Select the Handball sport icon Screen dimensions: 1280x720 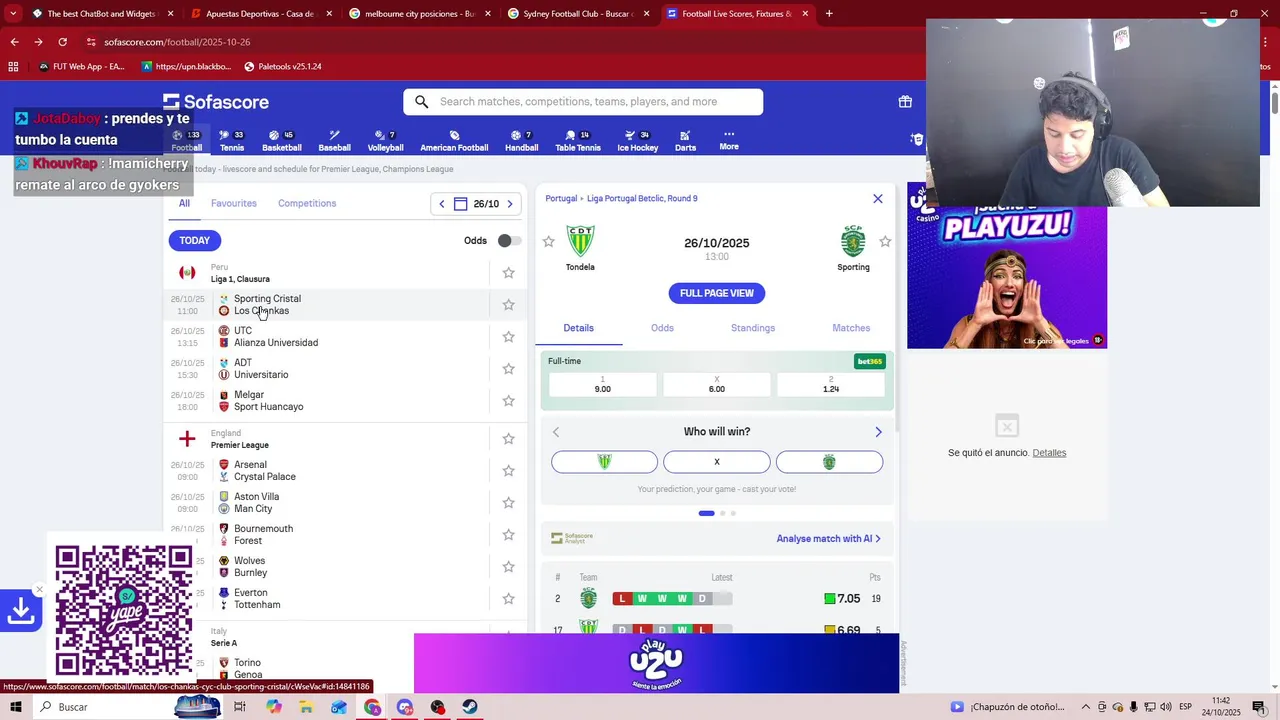521,141
